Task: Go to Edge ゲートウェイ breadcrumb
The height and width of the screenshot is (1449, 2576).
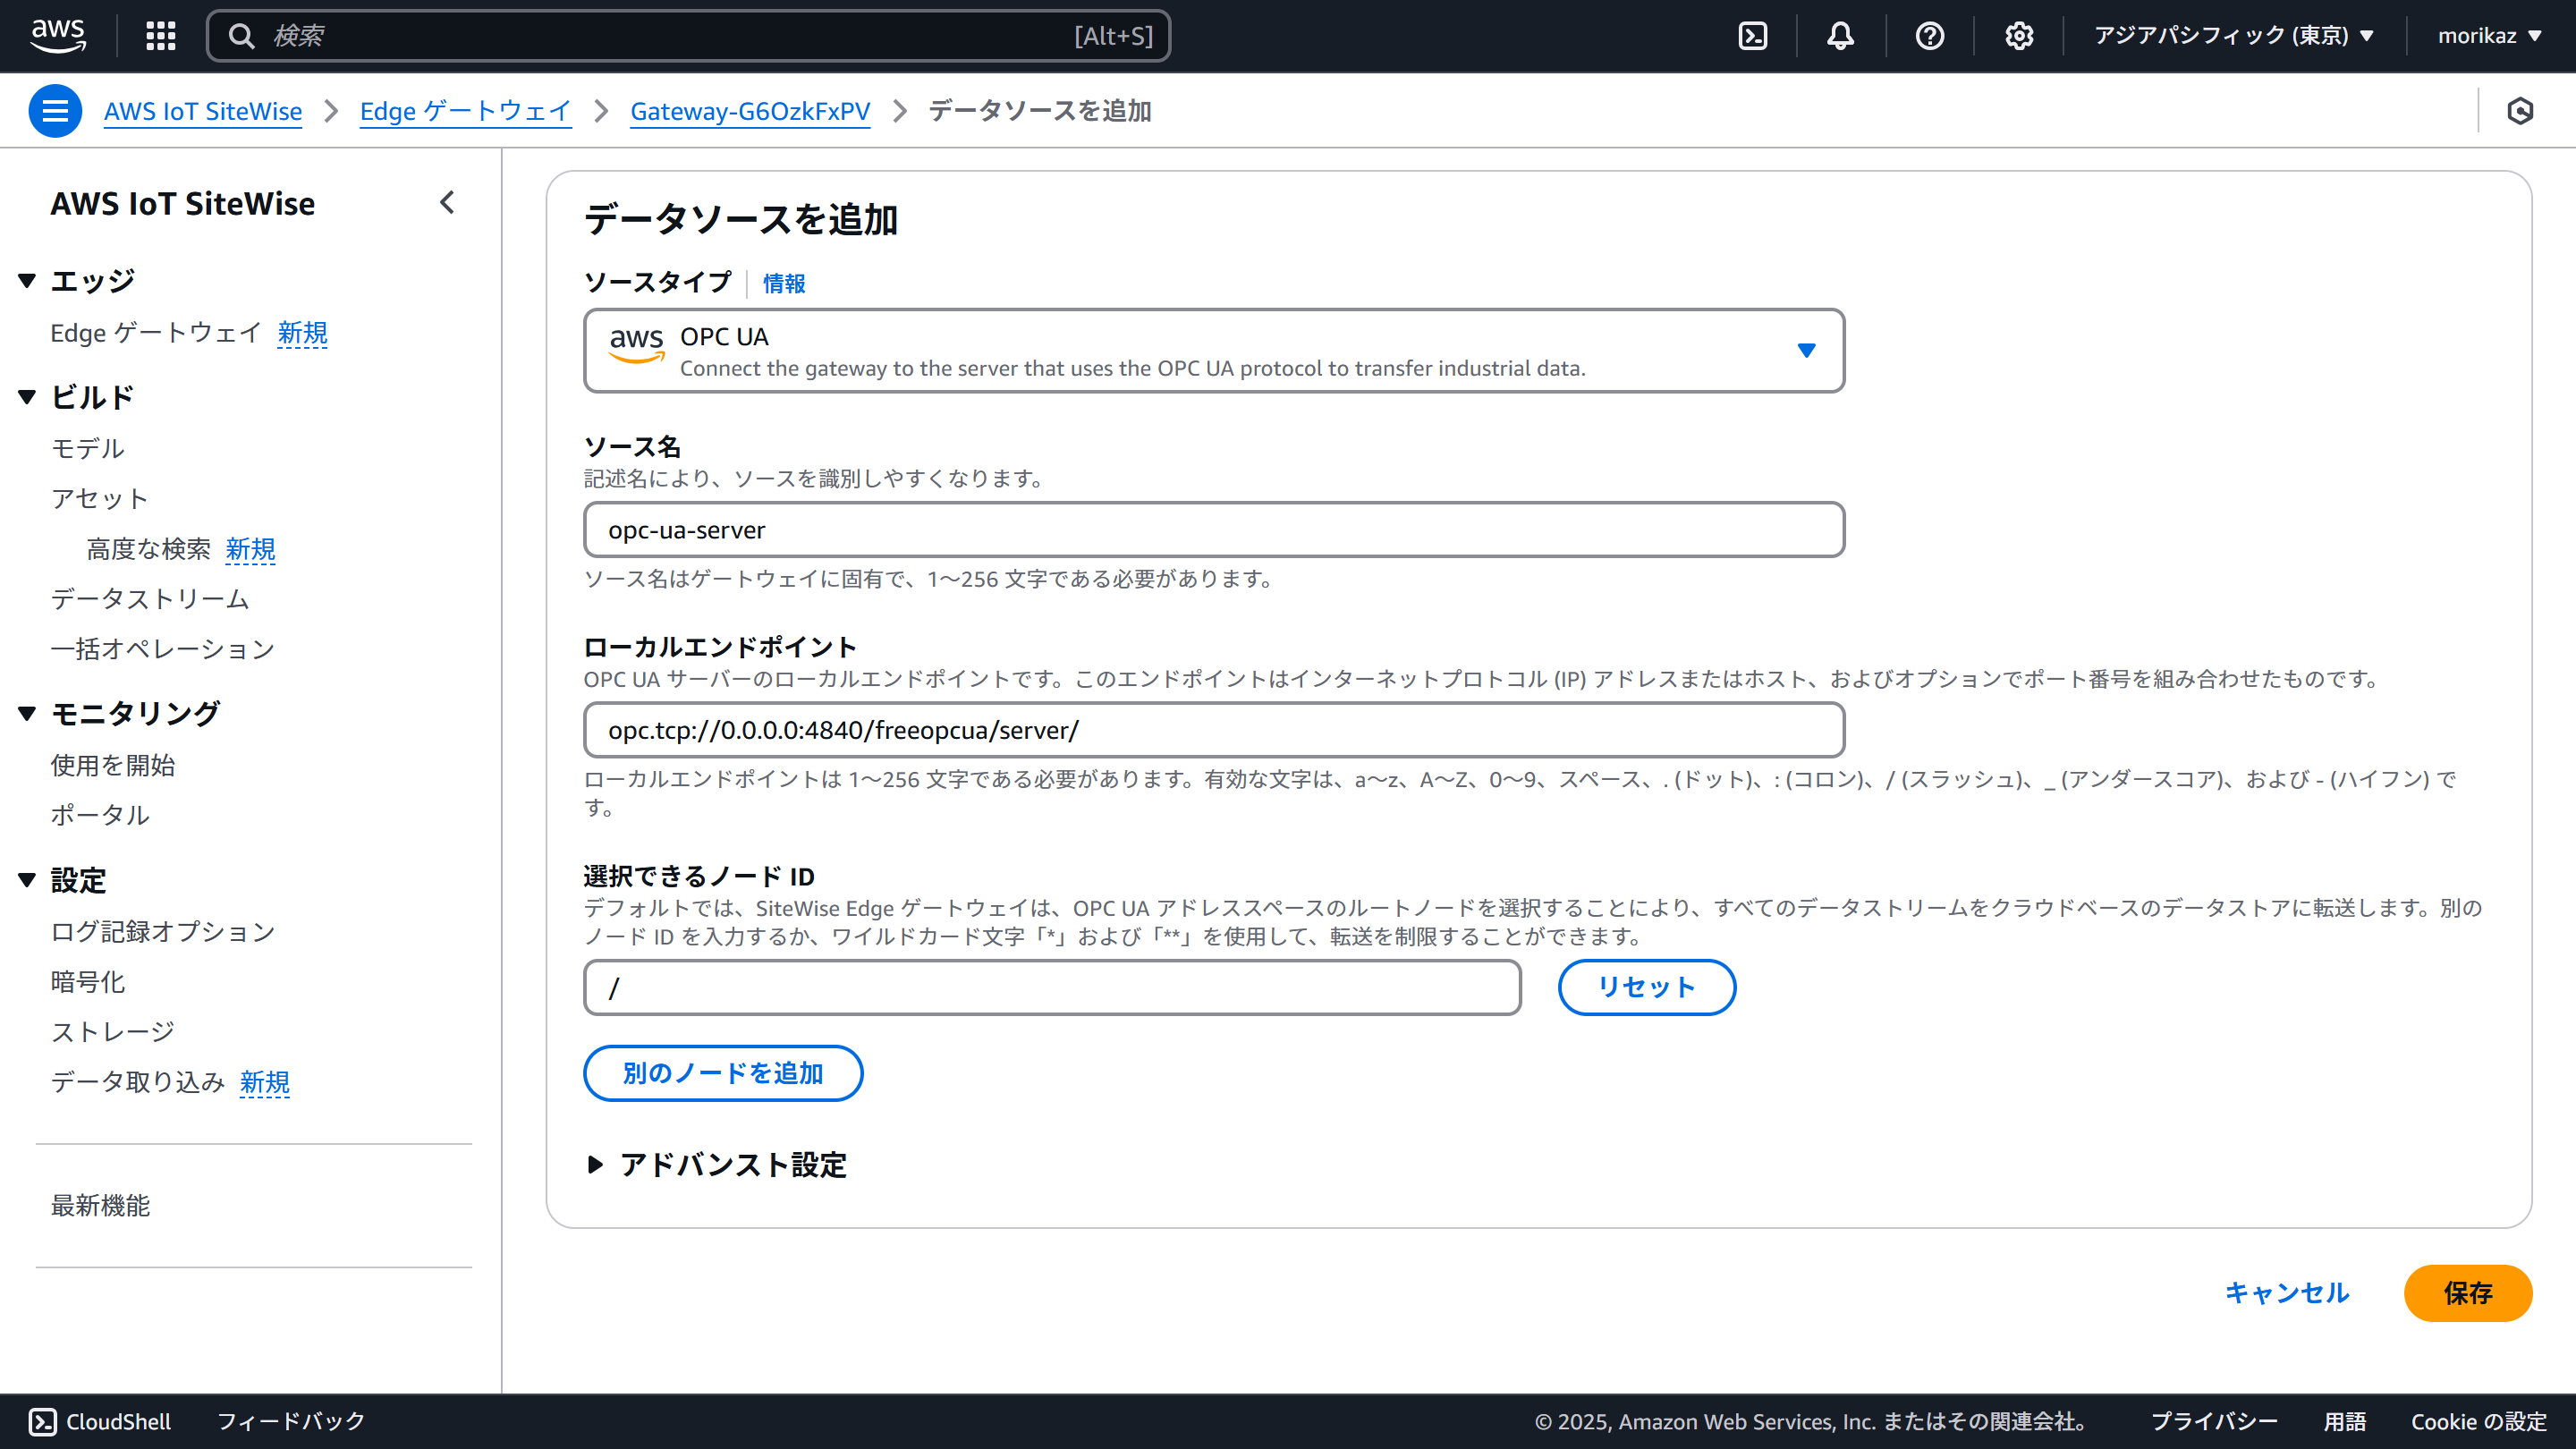Action: click(466, 111)
